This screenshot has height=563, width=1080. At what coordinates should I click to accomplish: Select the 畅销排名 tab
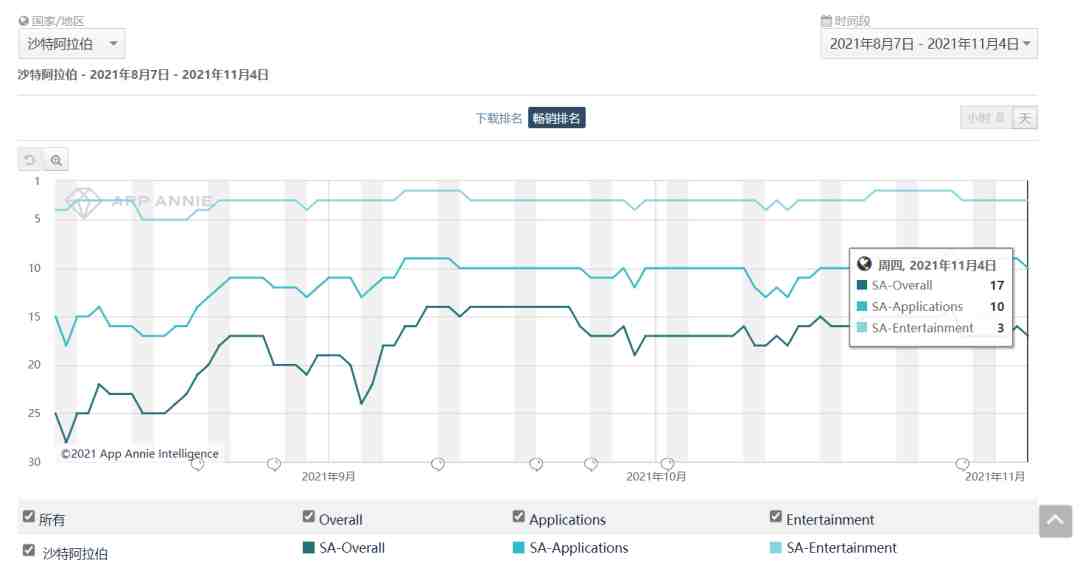point(557,118)
